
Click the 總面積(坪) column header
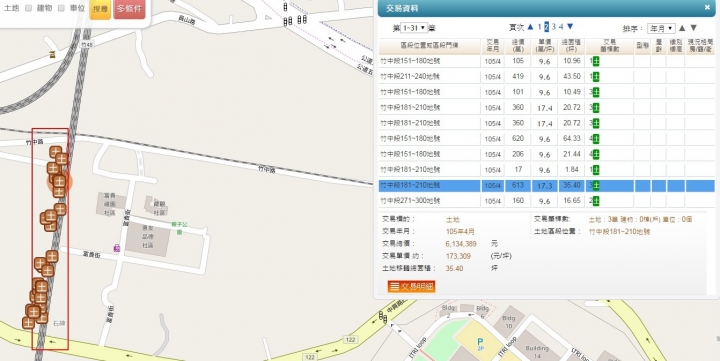pyautogui.click(x=572, y=45)
